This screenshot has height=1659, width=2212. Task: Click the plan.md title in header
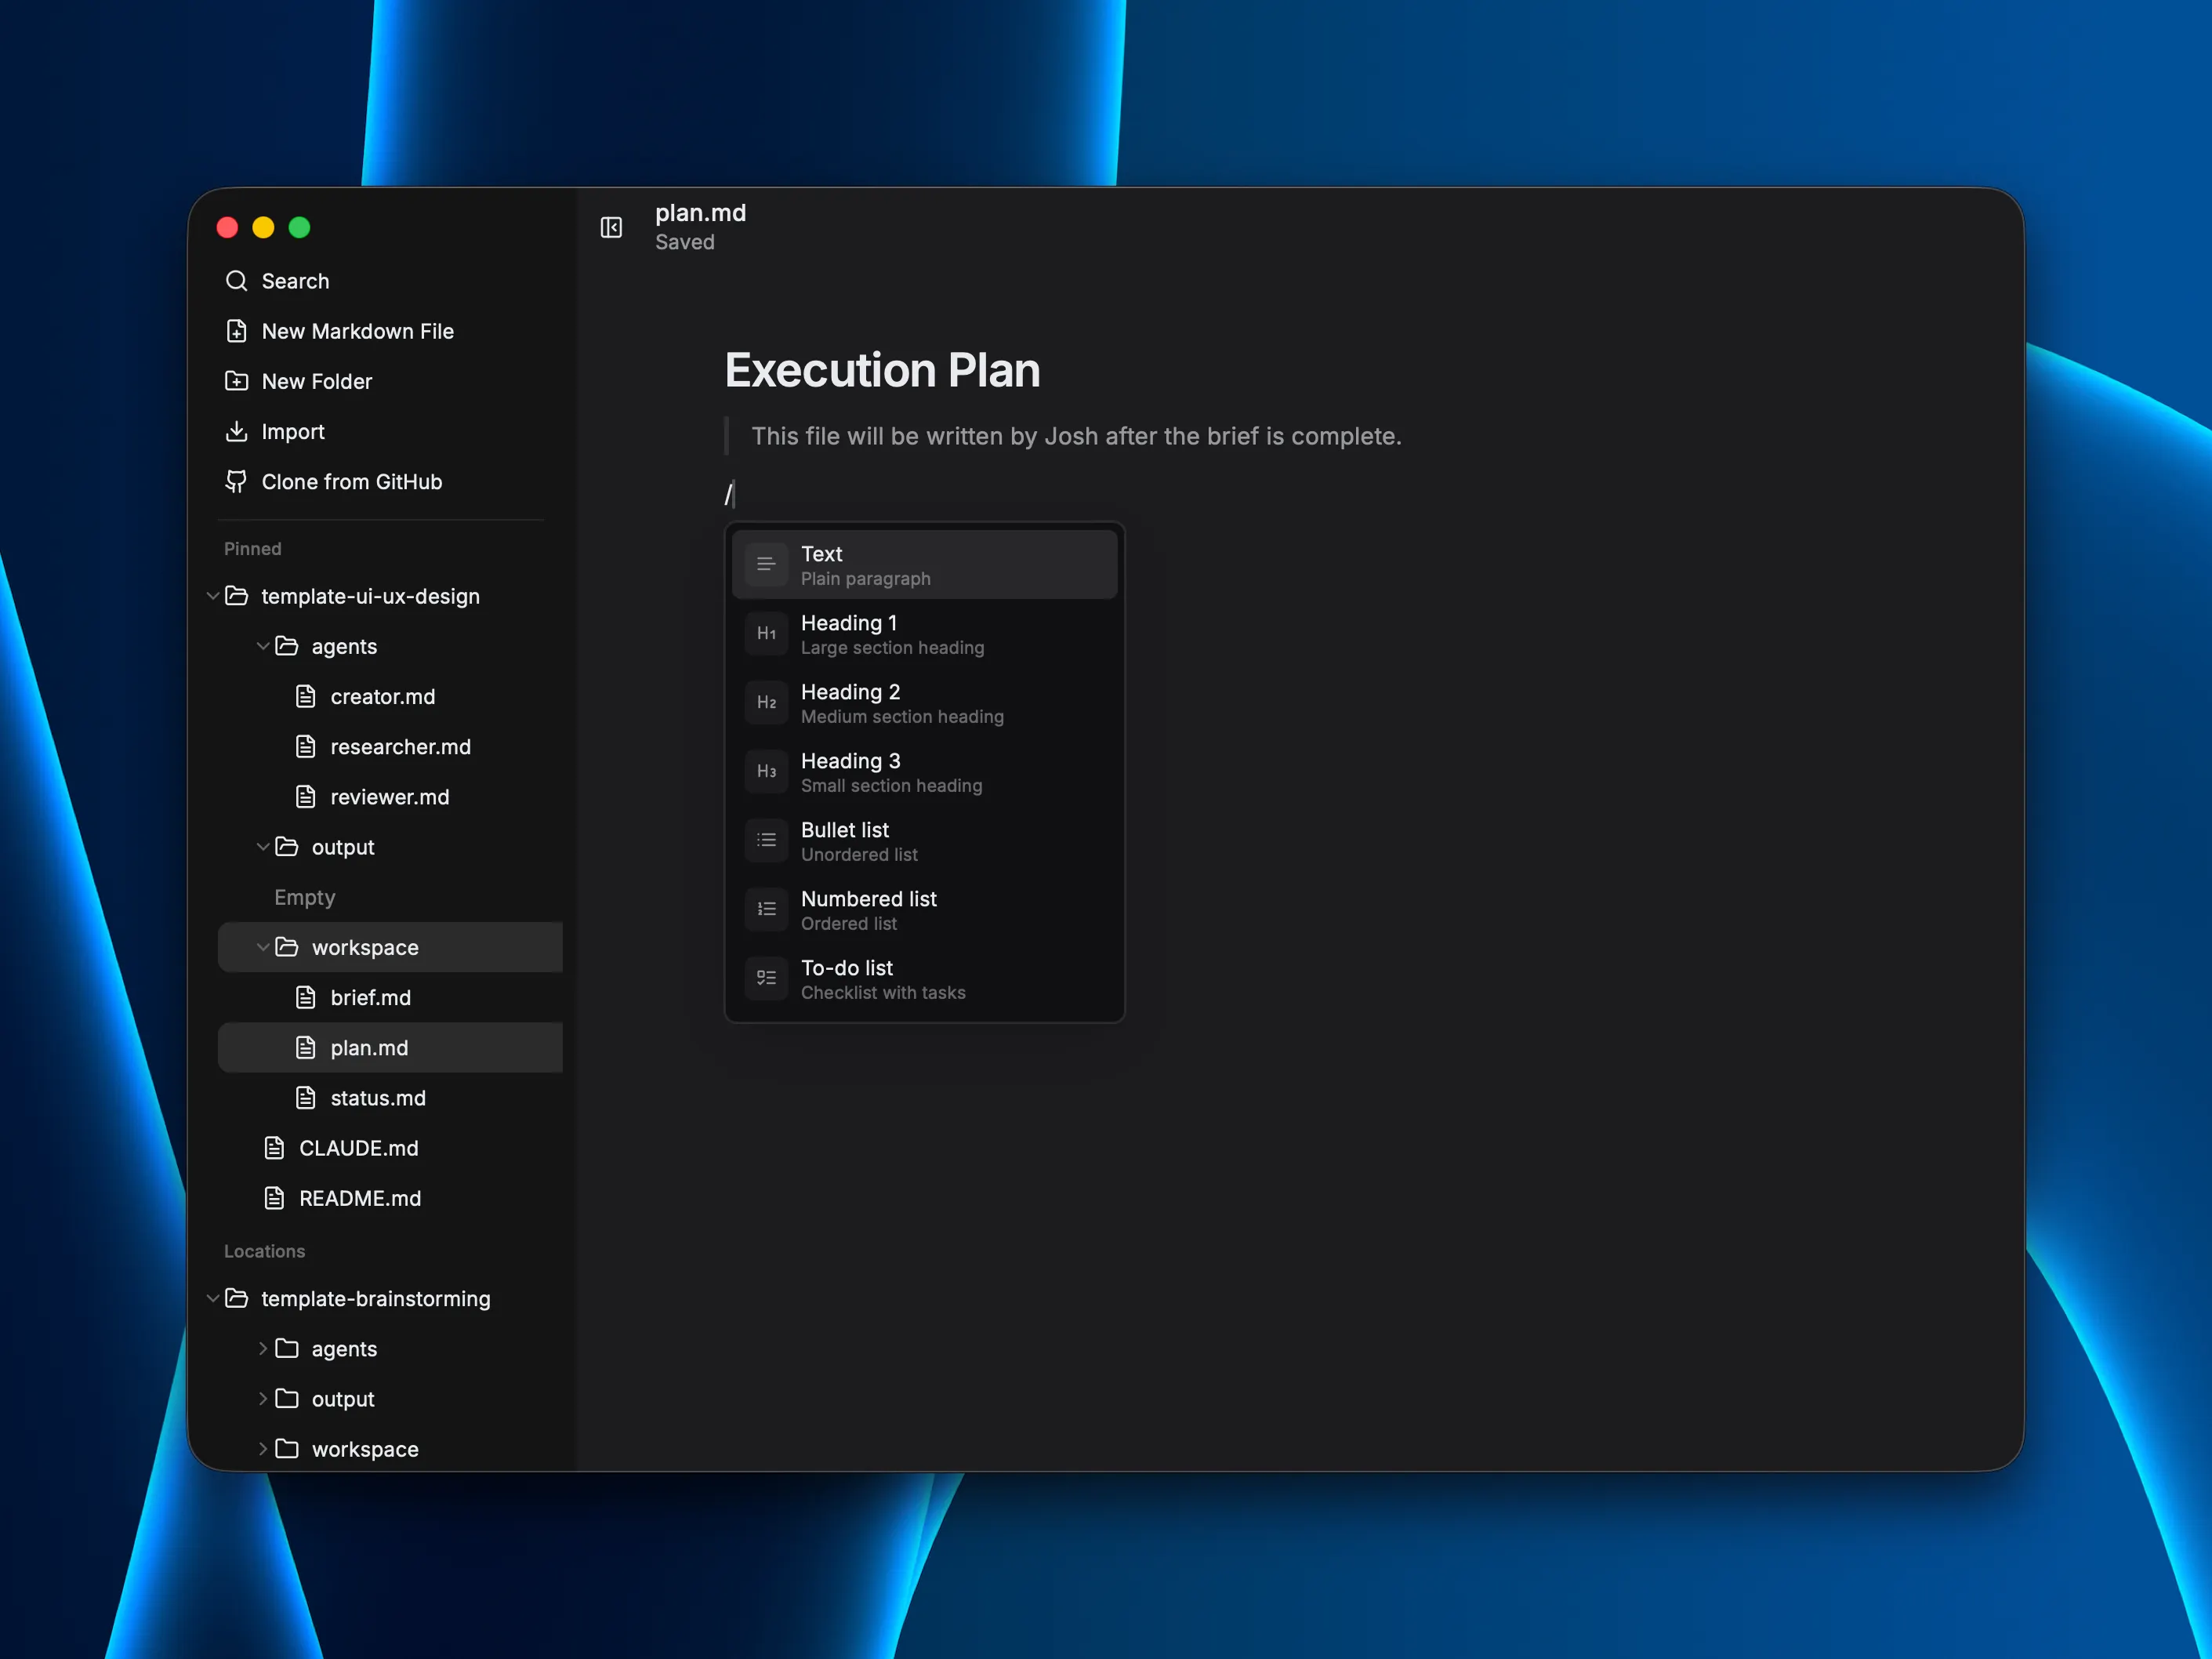coord(700,213)
